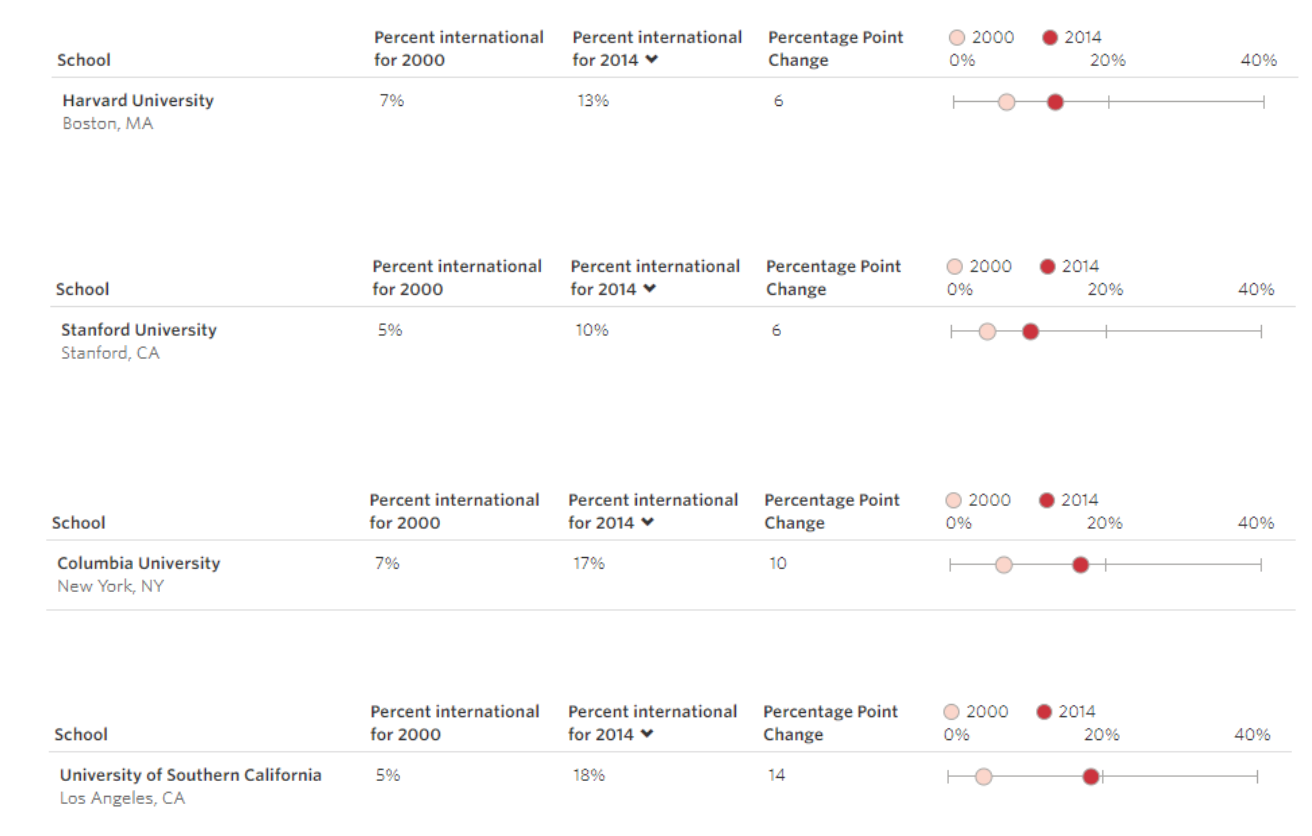
Task: Click Harvard's light 2000 data dot
Action: tap(1007, 102)
